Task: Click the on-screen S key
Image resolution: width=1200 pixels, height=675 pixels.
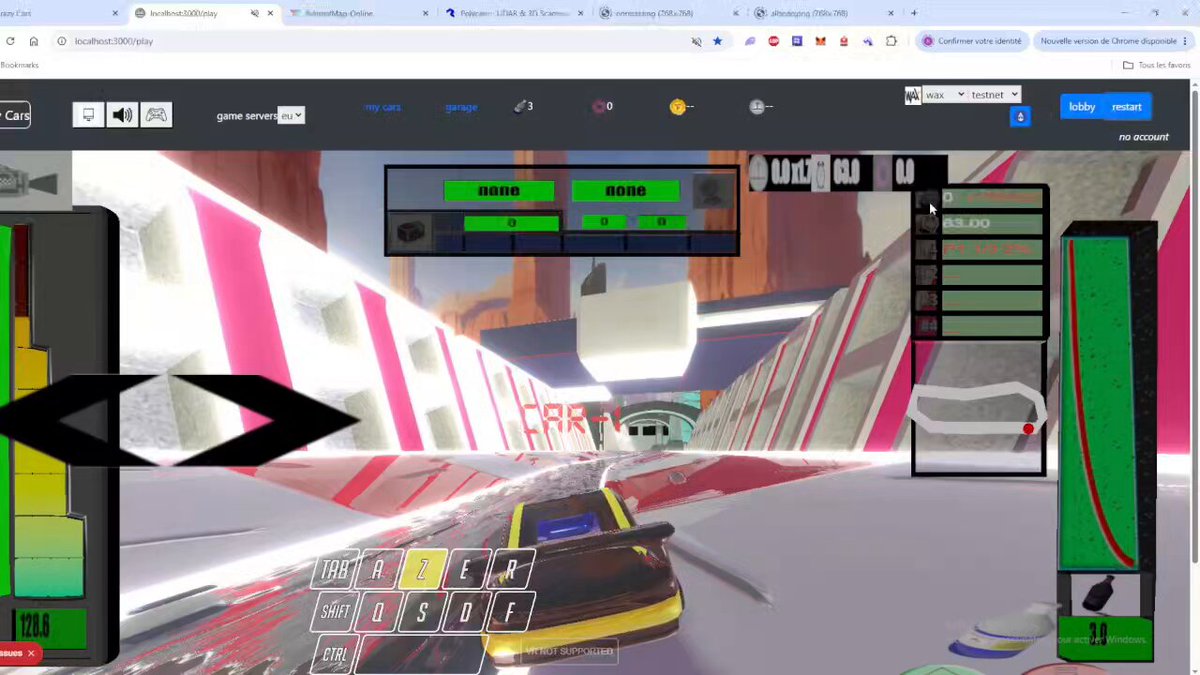Action: (x=421, y=611)
